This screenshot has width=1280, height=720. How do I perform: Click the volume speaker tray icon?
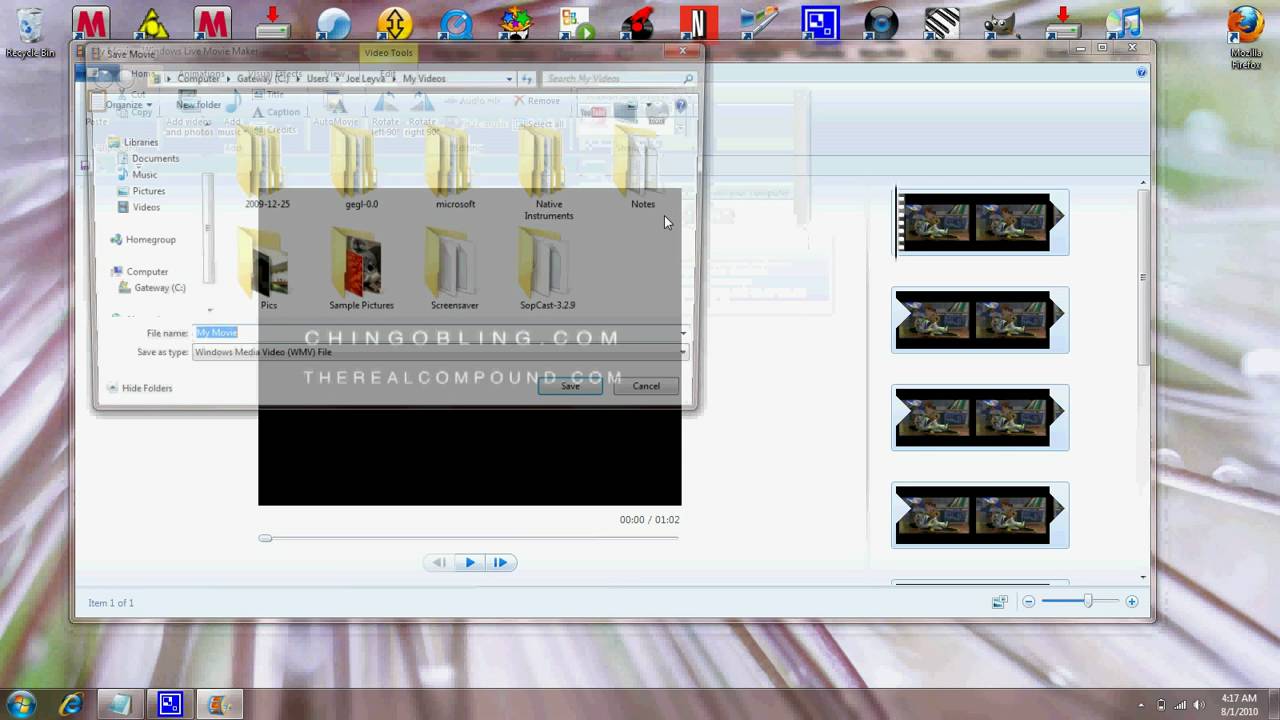click(x=1199, y=705)
